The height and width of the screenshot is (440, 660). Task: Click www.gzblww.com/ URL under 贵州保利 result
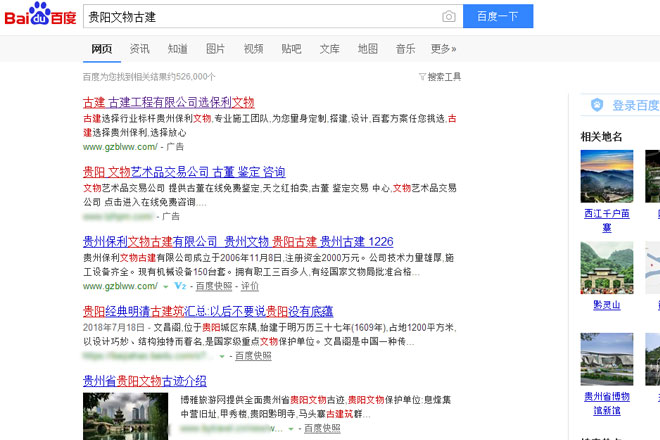(120, 286)
